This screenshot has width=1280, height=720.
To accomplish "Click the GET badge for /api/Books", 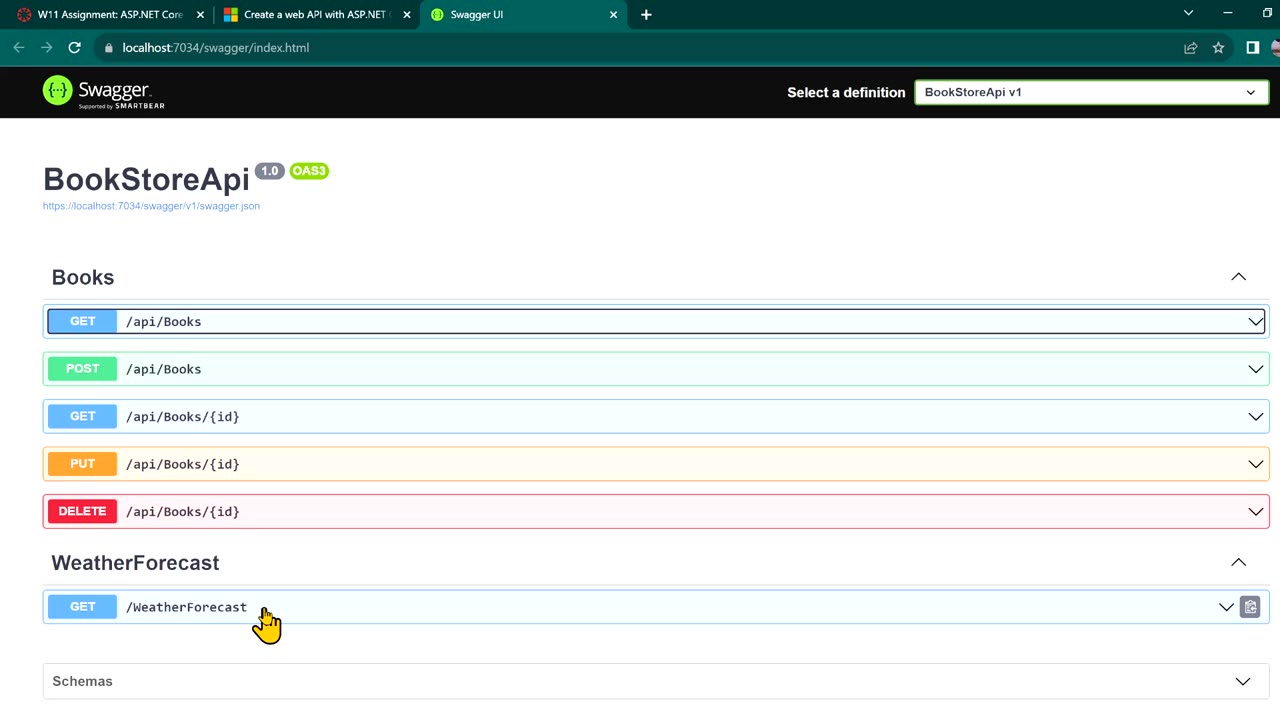I will tap(83, 321).
